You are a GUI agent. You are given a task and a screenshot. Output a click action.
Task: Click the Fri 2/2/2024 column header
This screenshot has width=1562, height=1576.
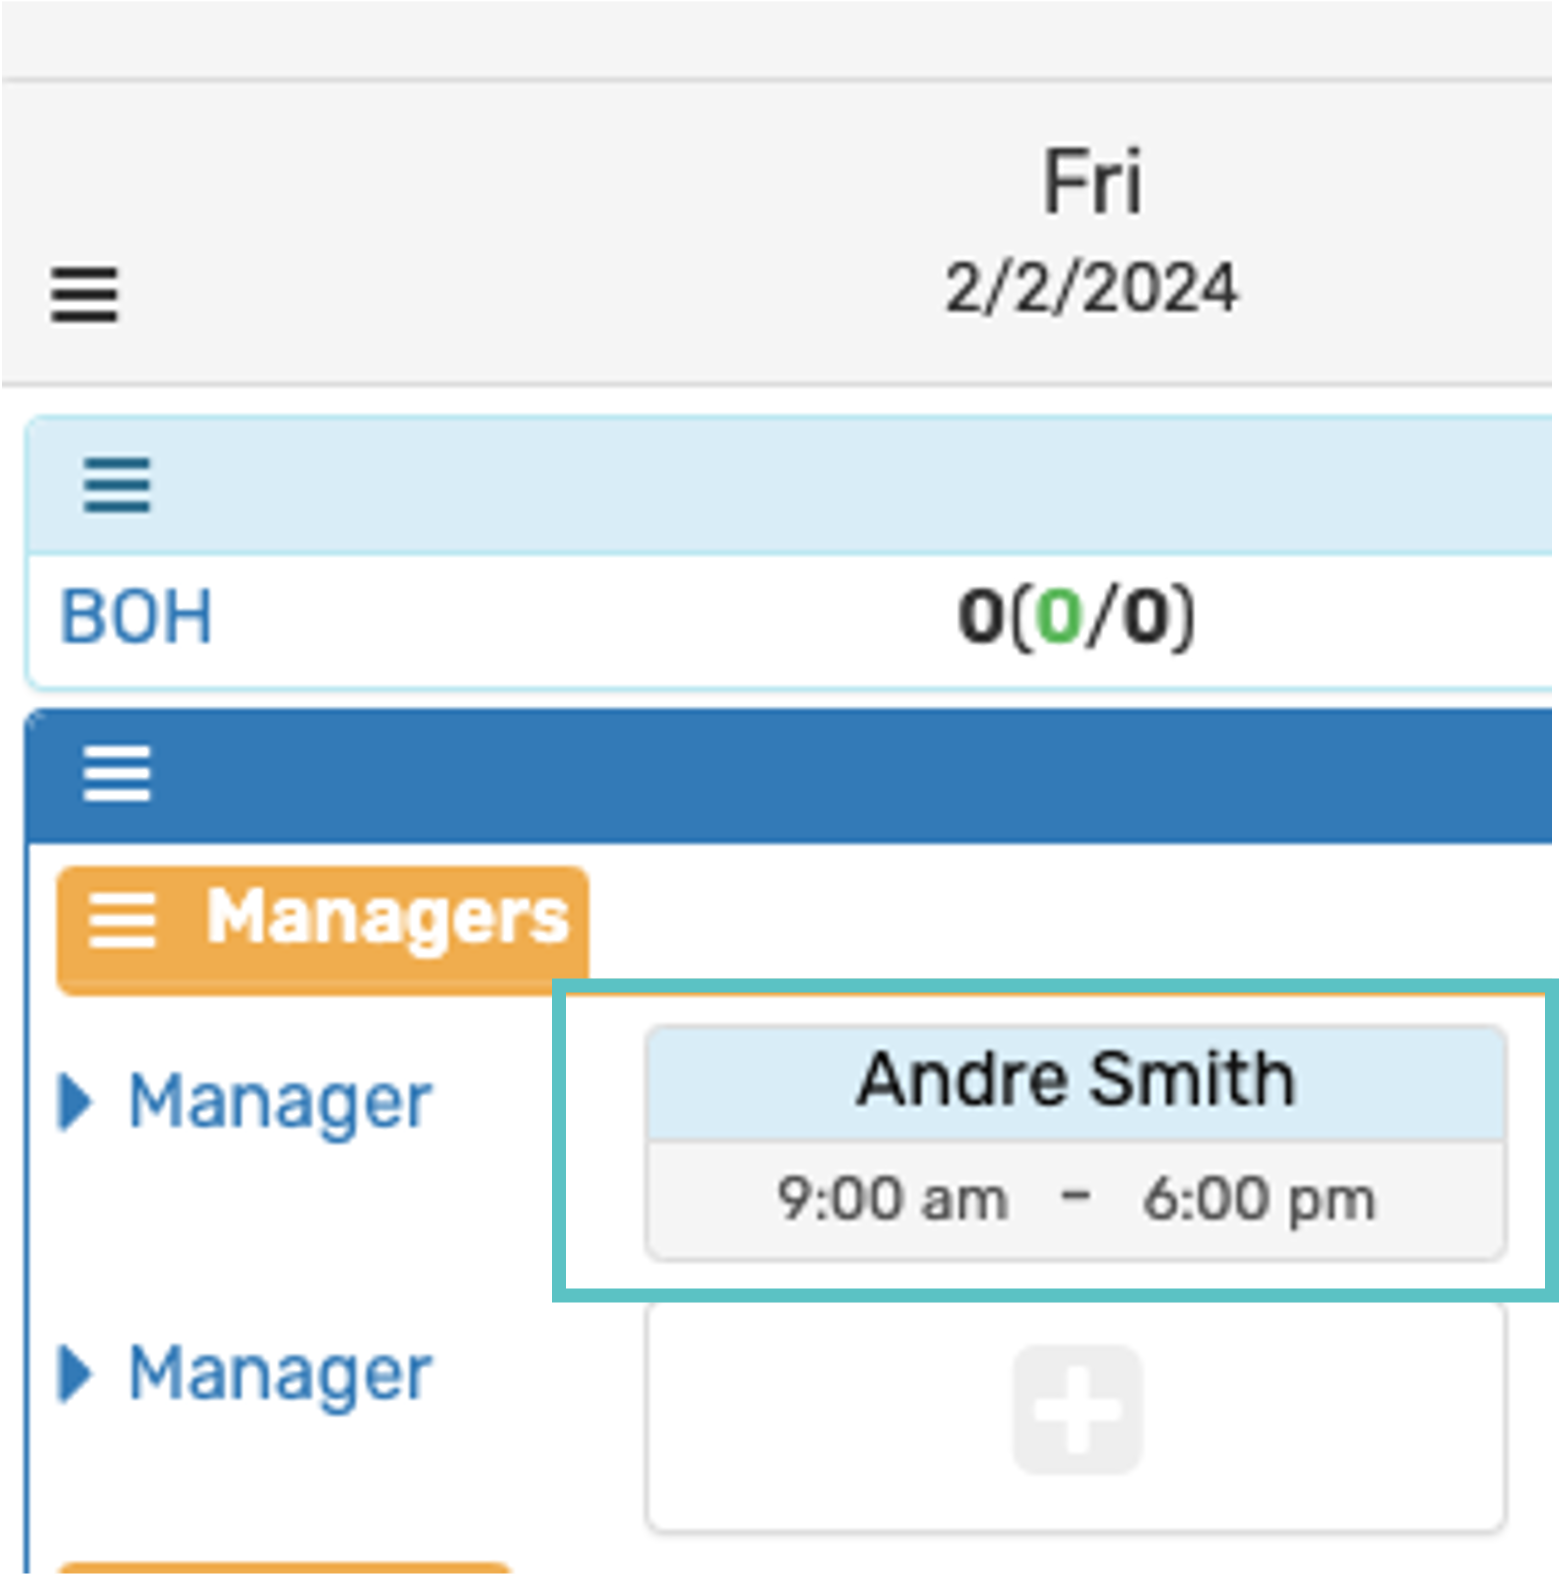[x=1091, y=230]
